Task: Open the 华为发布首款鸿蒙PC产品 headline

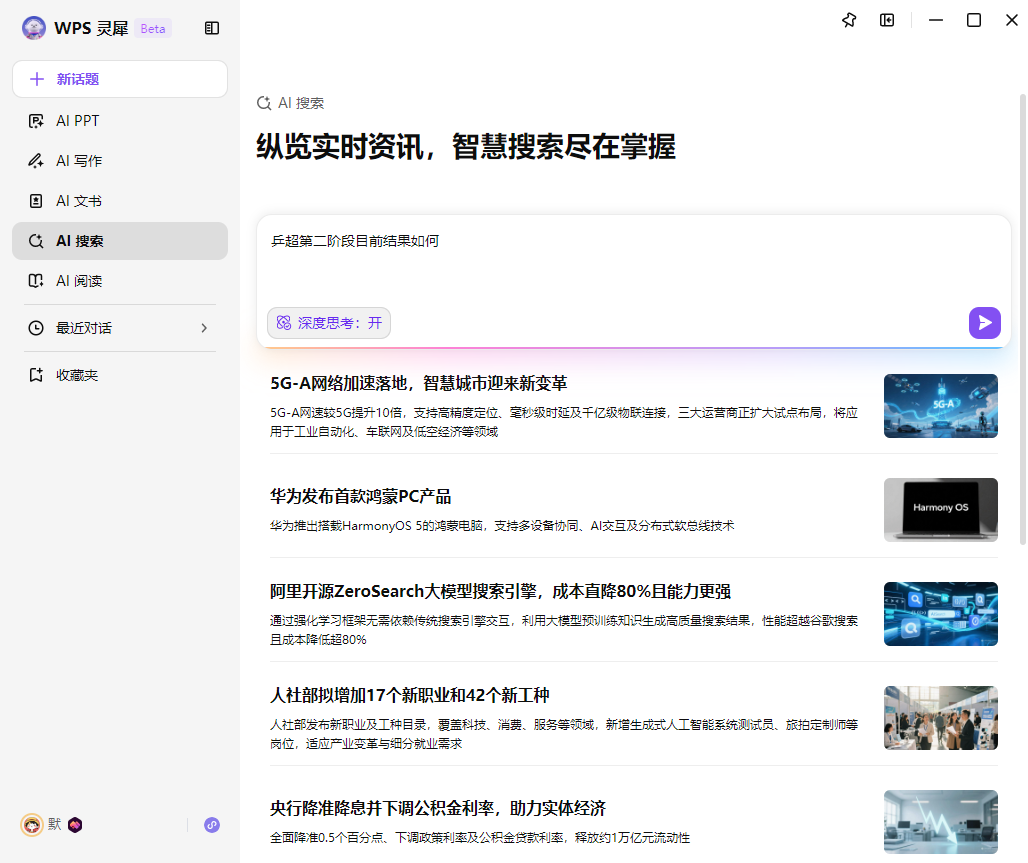Action: pyautogui.click(x=360, y=496)
